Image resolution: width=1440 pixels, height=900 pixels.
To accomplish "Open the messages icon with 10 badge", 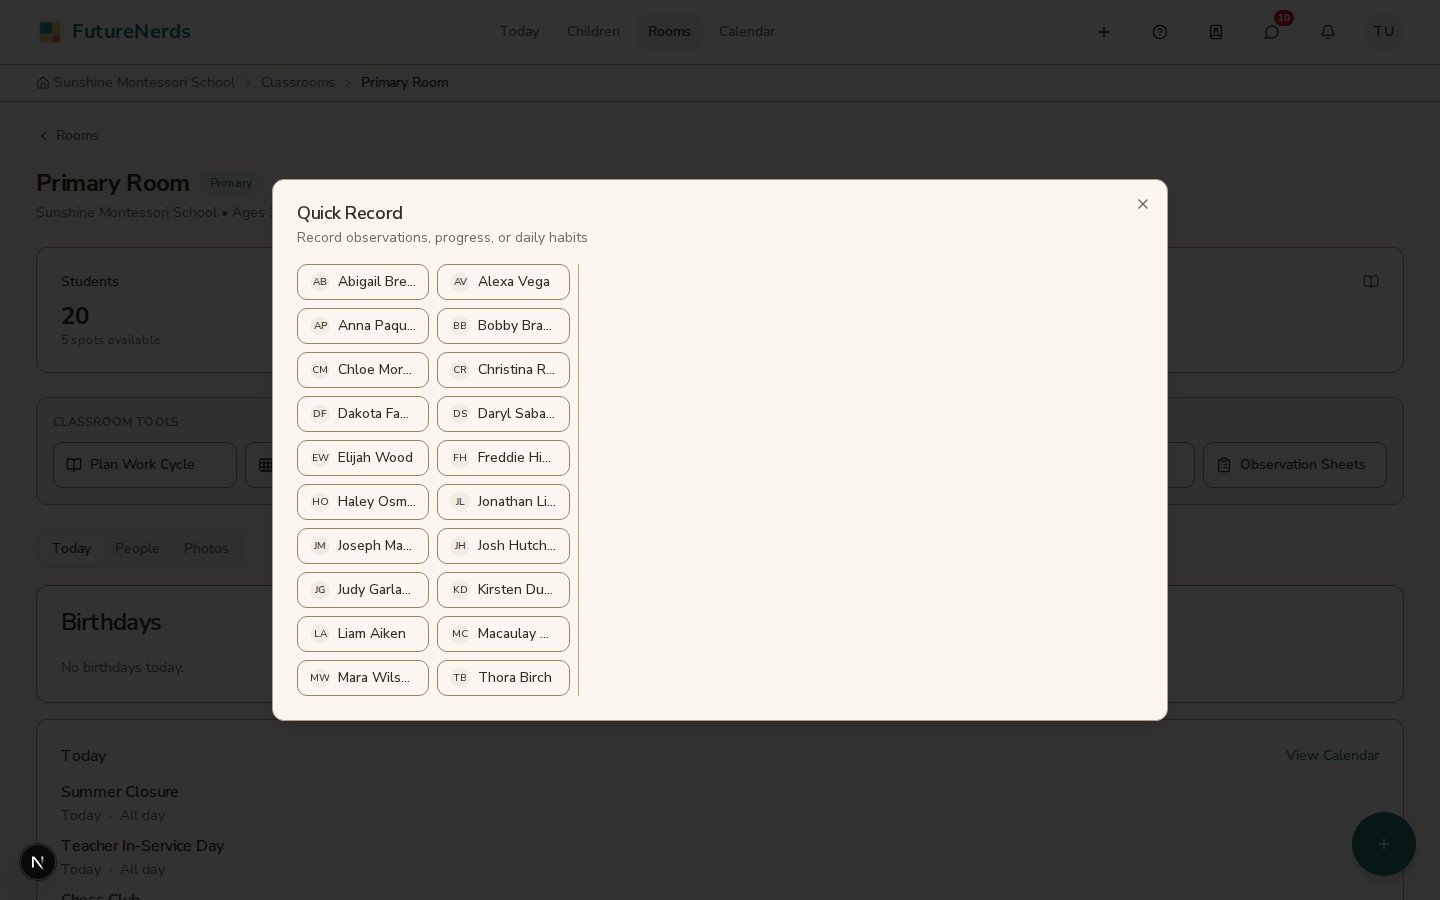I will [1272, 32].
